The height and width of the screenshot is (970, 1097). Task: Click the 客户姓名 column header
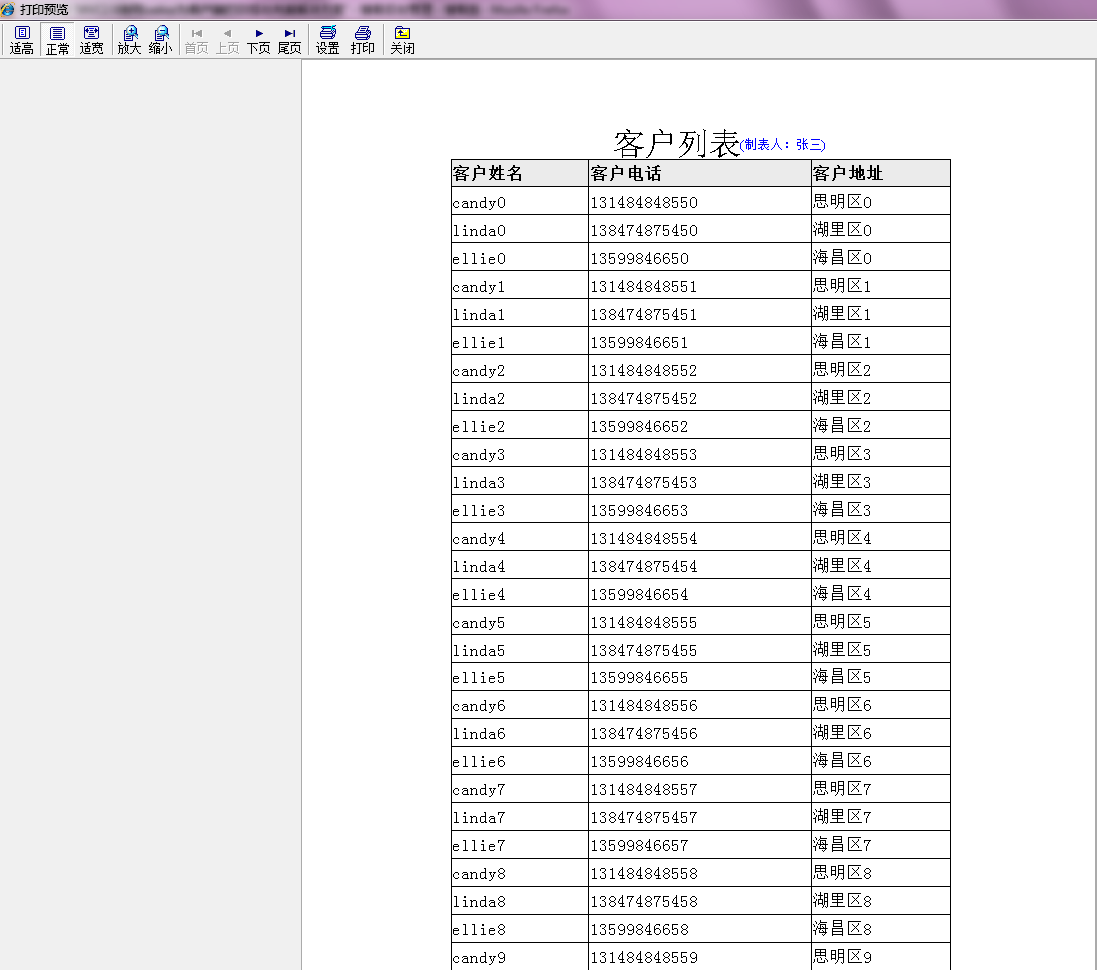coord(519,173)
